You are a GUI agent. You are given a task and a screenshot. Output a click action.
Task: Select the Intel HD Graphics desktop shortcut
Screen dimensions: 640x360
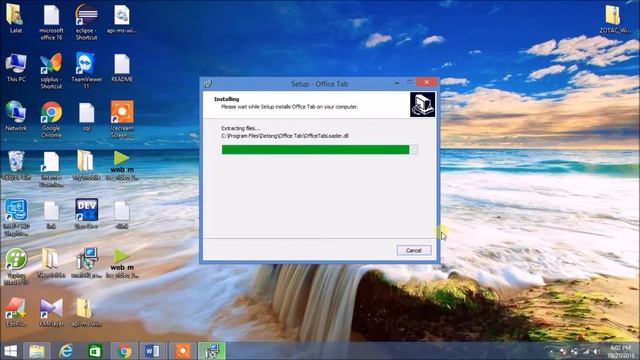pos(16,218)
